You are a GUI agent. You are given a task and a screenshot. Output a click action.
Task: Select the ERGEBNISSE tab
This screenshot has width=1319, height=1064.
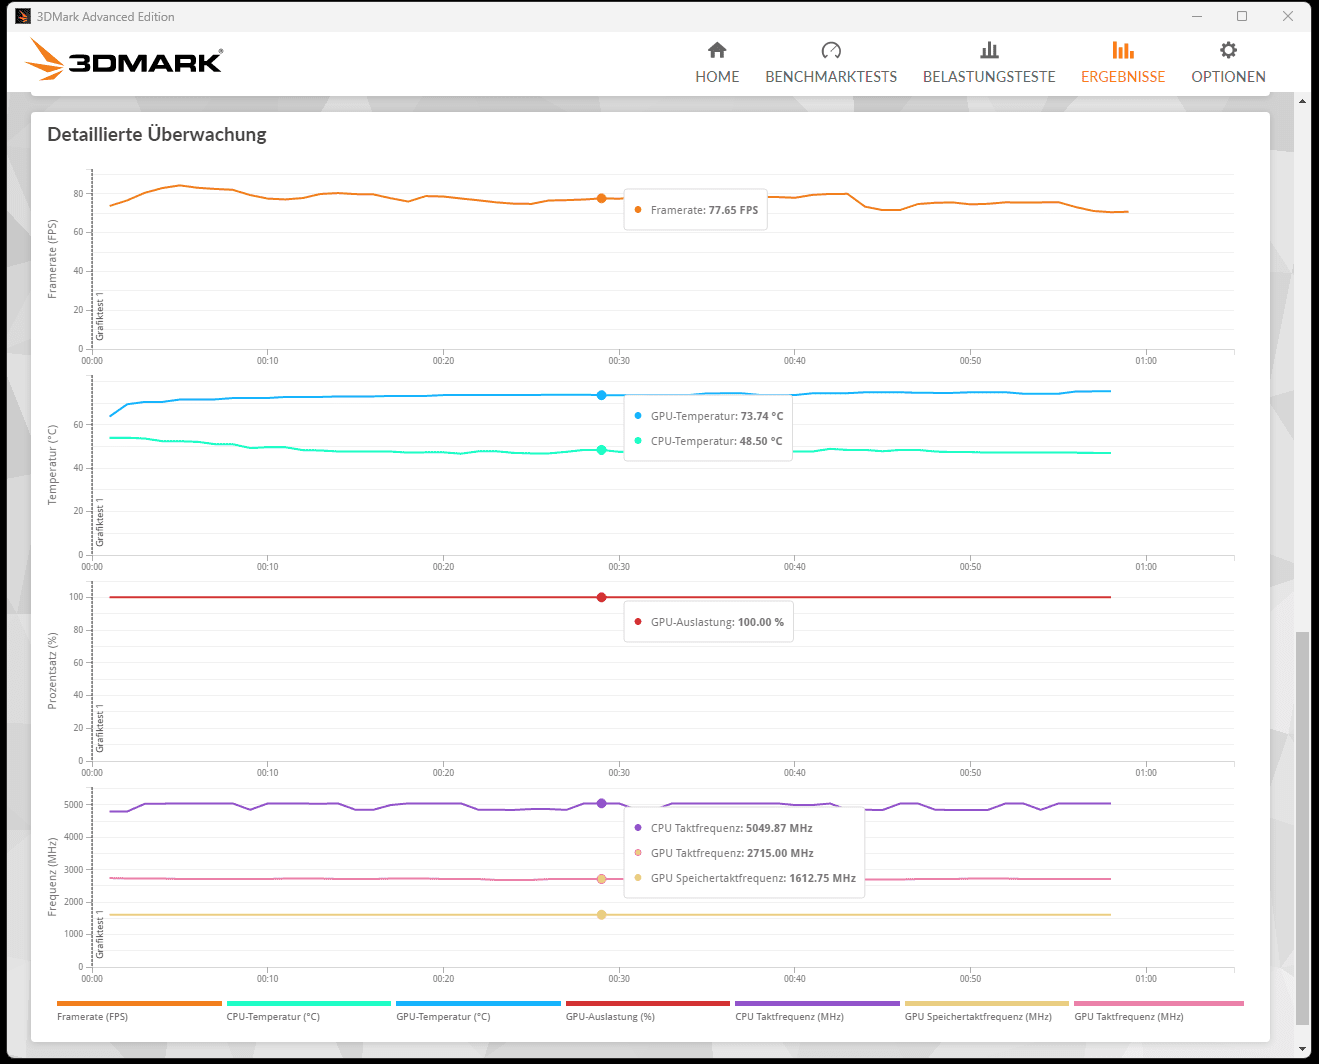[x=1123, y=64]
